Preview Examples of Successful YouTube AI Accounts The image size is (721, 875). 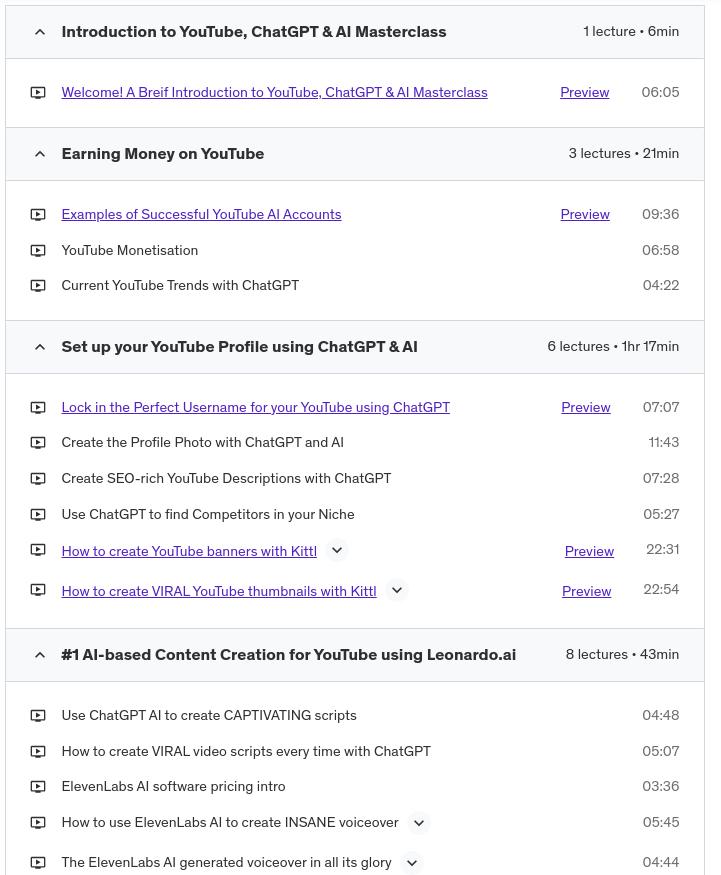pos(585,214)
